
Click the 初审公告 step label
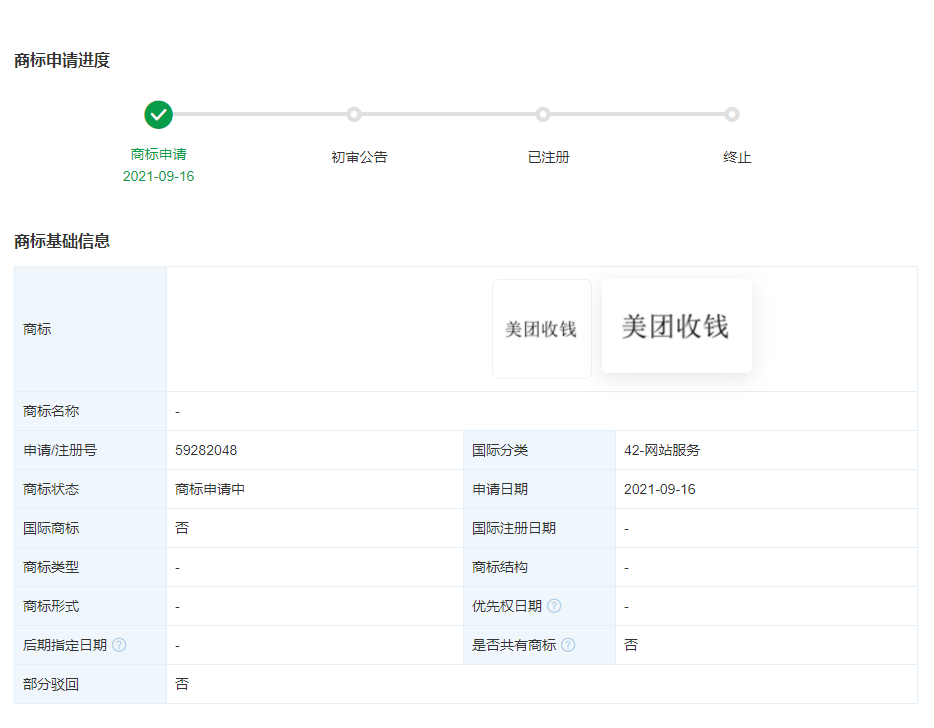click(x=359, y=157)
